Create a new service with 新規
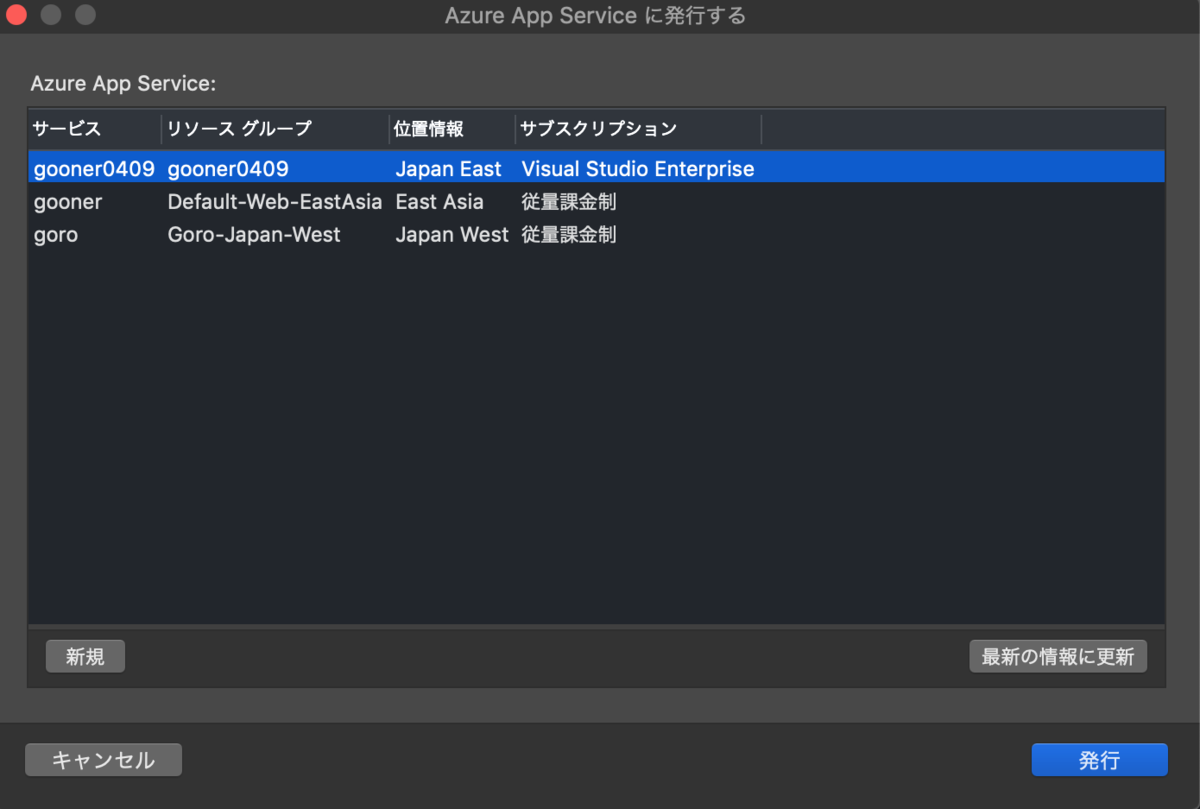The height and width of the screenshot is (809, 1200). [x=85, y=657]
